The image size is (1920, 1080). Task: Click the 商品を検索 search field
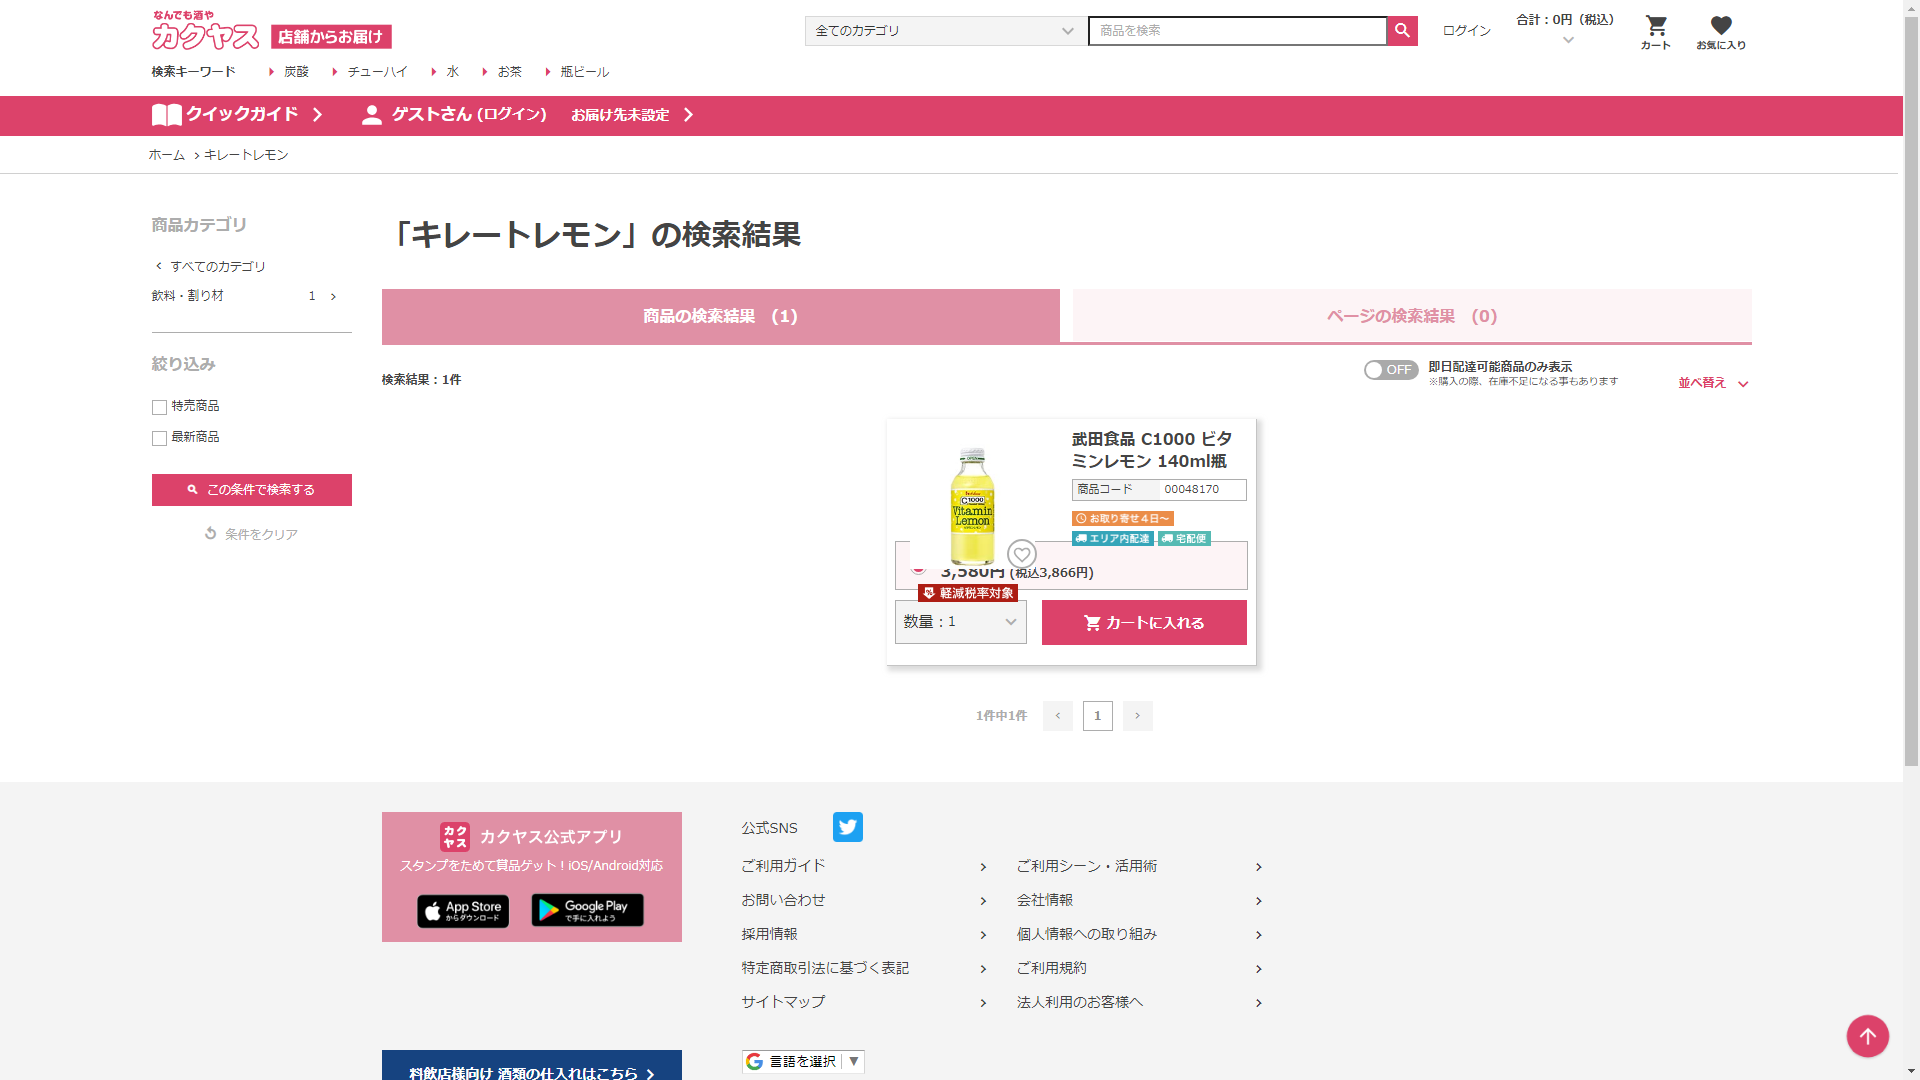coord(1236,31)
